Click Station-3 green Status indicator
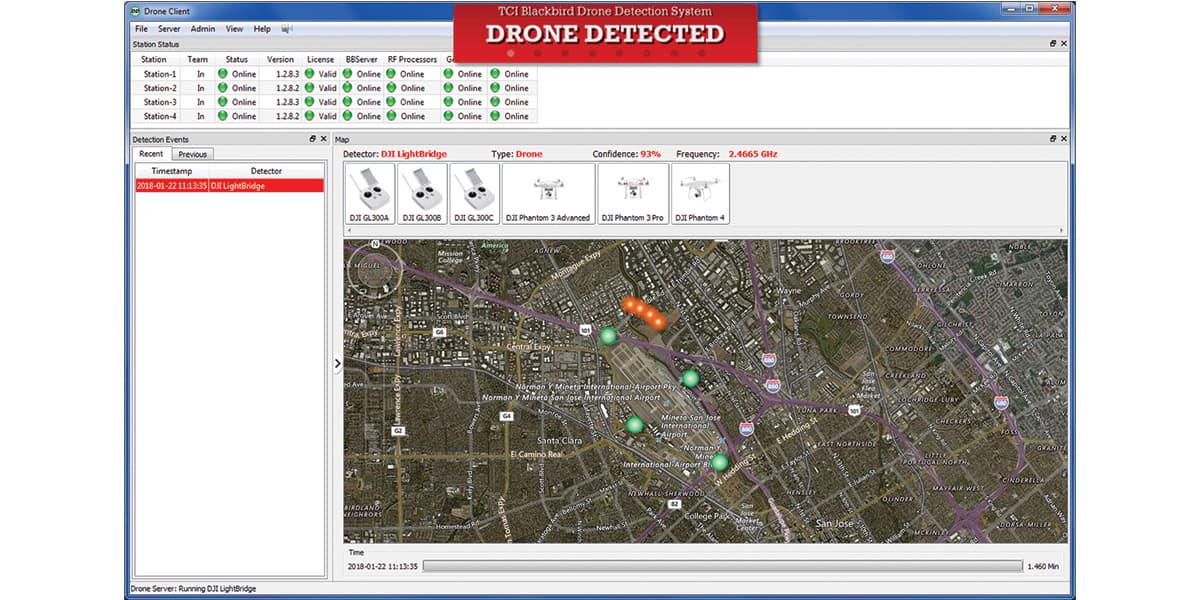This screenshot has width=1200, height=600. (x=223, y=102)
